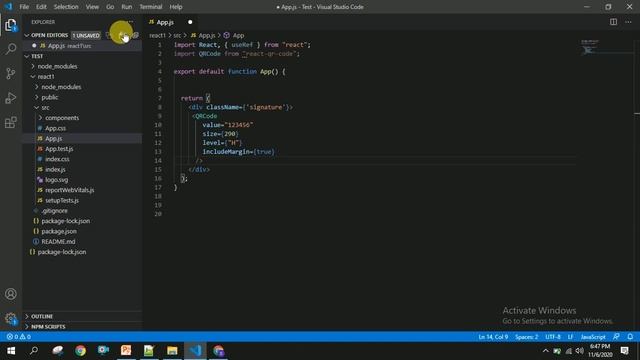
Task: Open Windows Action Center notifications
Action: [624, 351]
